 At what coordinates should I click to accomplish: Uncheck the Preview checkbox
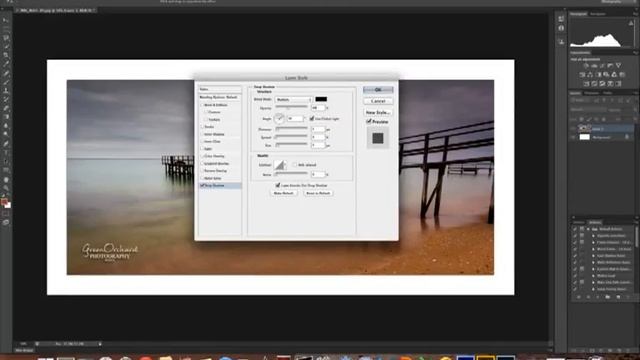(x=369, y=122)
